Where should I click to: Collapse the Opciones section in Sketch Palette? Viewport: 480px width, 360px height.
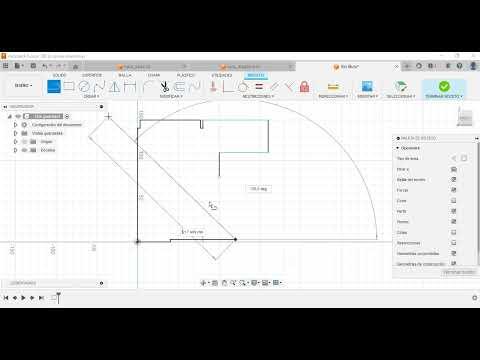click(398, 148)
